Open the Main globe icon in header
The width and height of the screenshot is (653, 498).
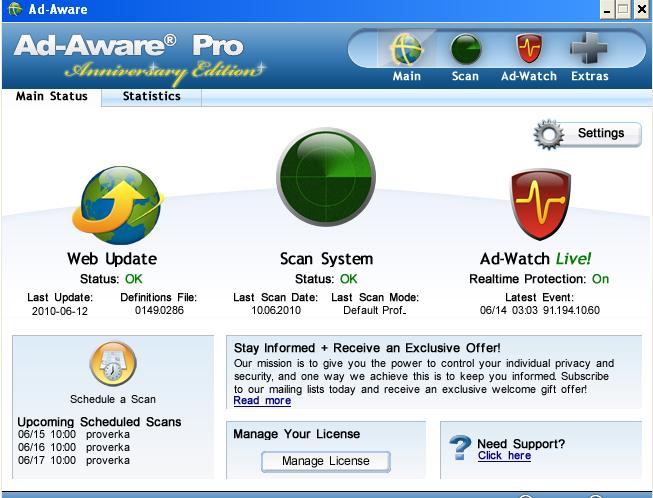click(406, 51)
